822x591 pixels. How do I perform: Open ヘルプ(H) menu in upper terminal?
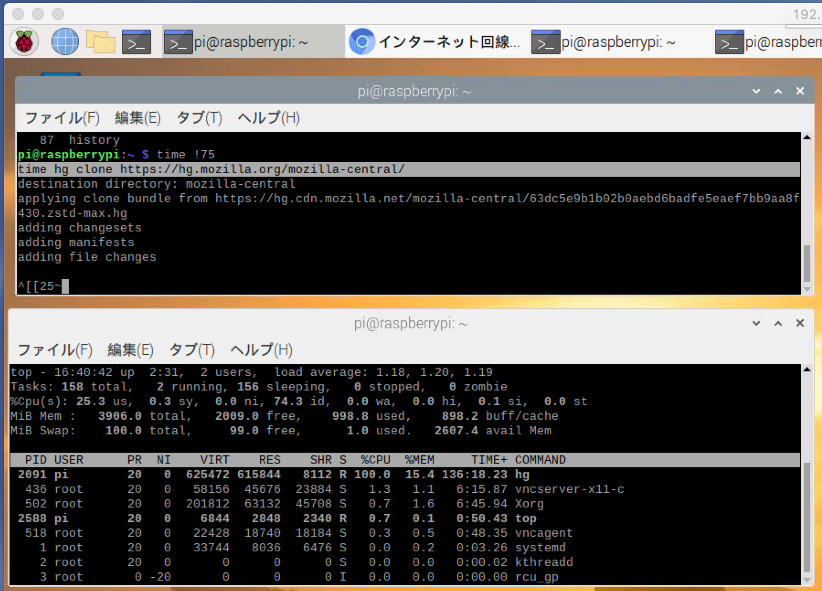point(268,118)
